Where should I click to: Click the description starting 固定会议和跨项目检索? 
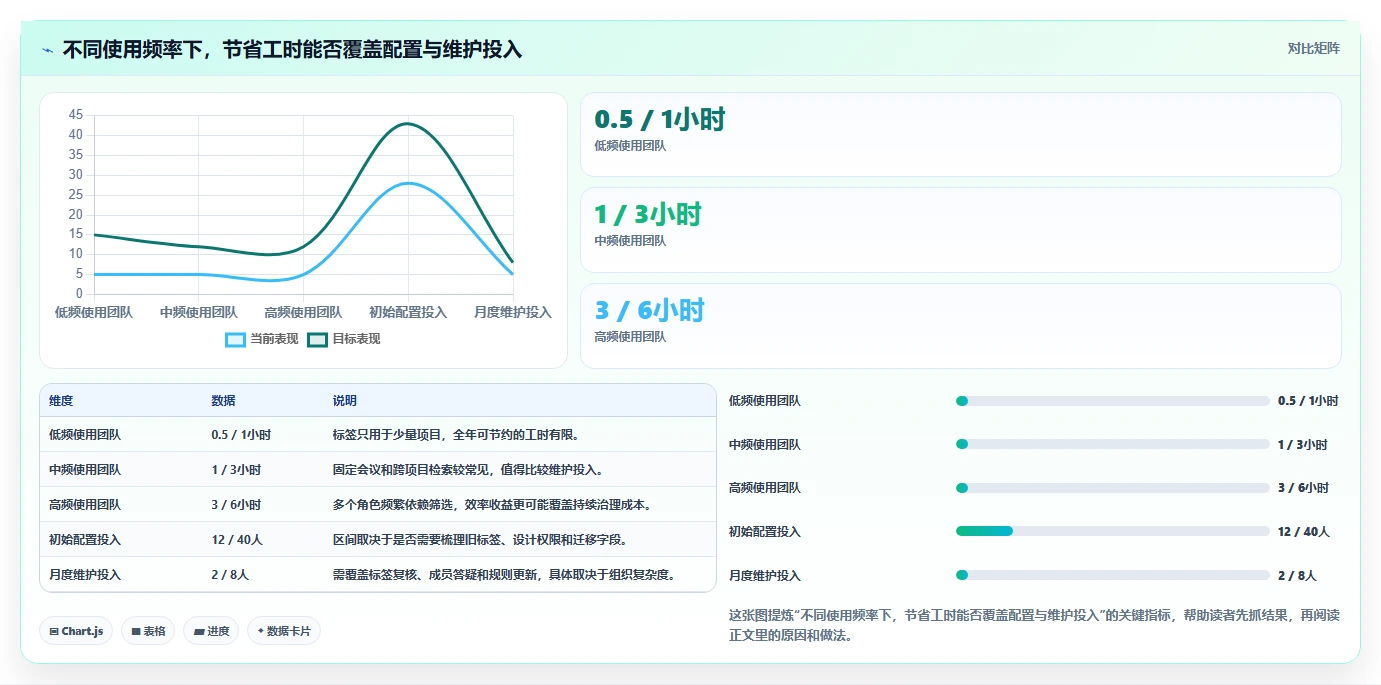468,470
